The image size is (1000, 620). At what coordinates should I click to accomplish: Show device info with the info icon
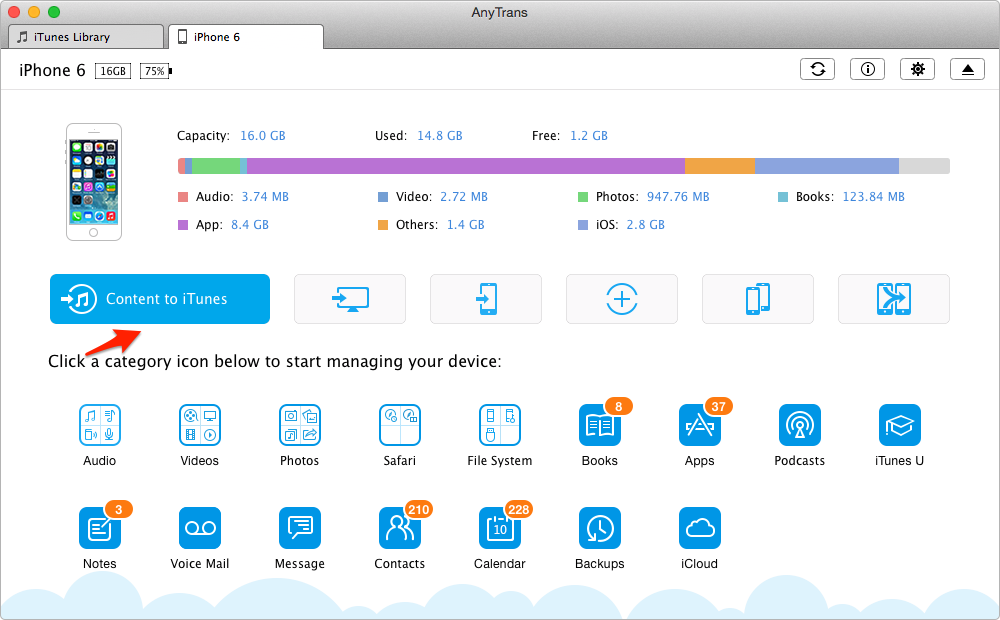pyautogui.click(x=867, y=69)
